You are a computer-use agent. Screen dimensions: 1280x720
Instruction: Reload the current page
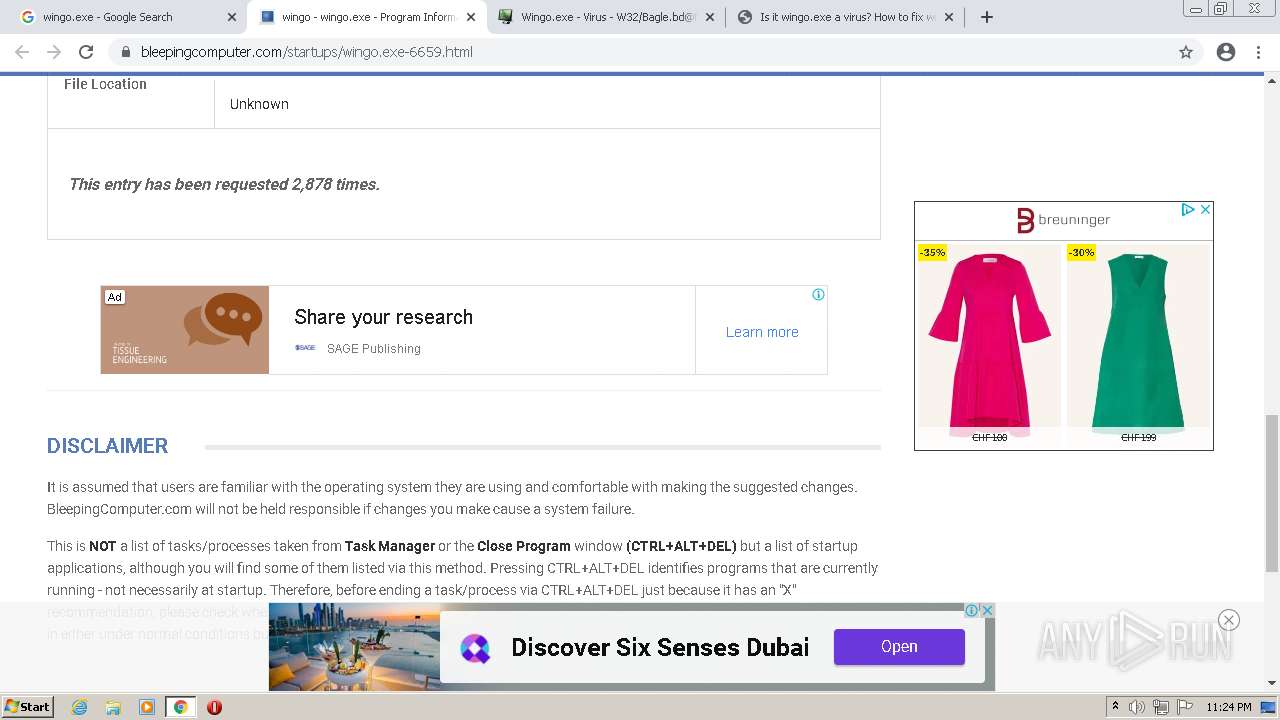tap(86, 52)
